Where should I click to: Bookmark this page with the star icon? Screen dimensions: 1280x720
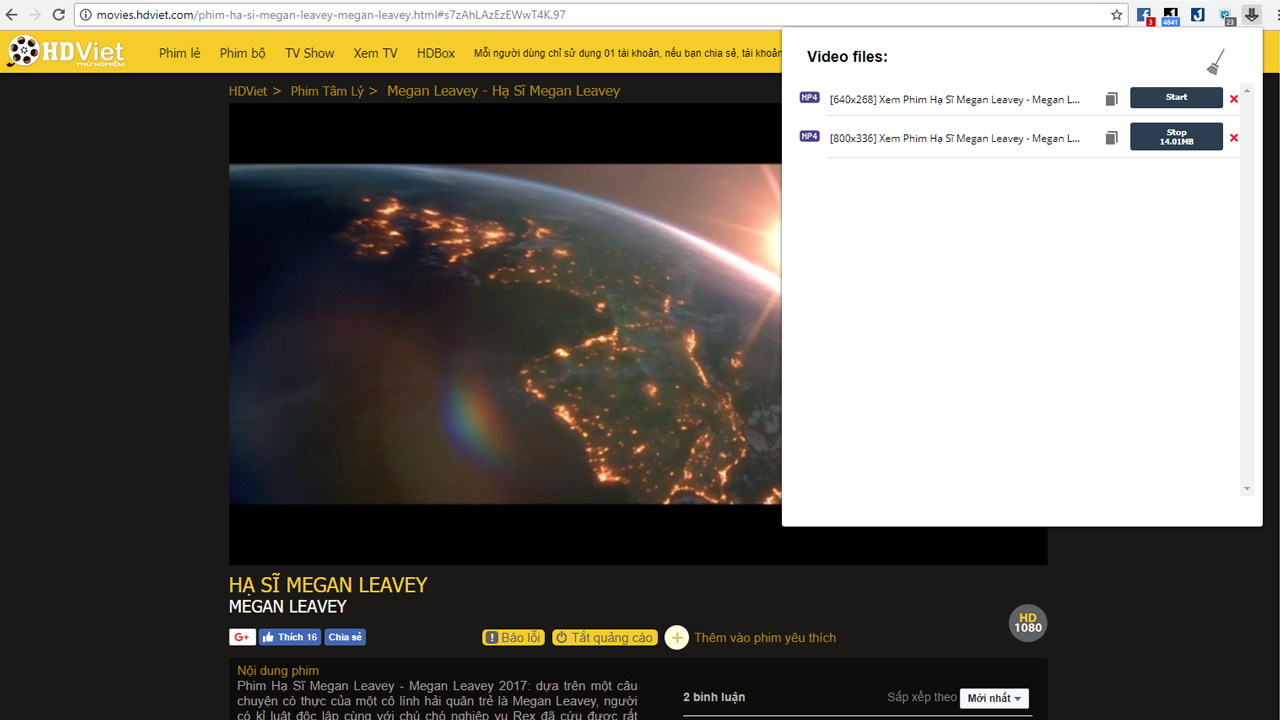coord(1117,15)
